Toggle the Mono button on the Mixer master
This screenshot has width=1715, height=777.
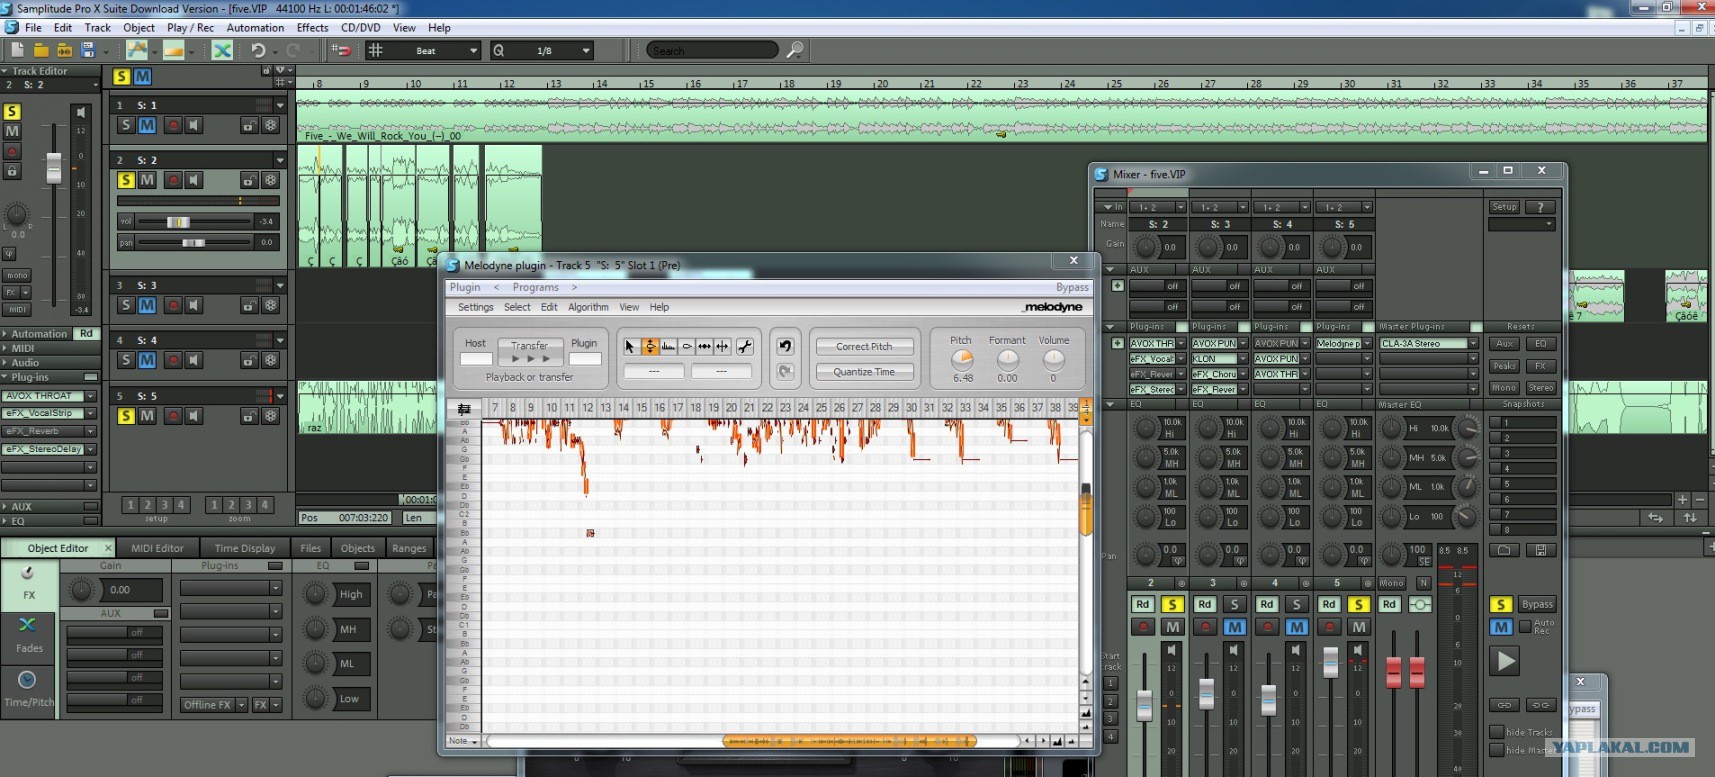click(x=1391, y=583)
